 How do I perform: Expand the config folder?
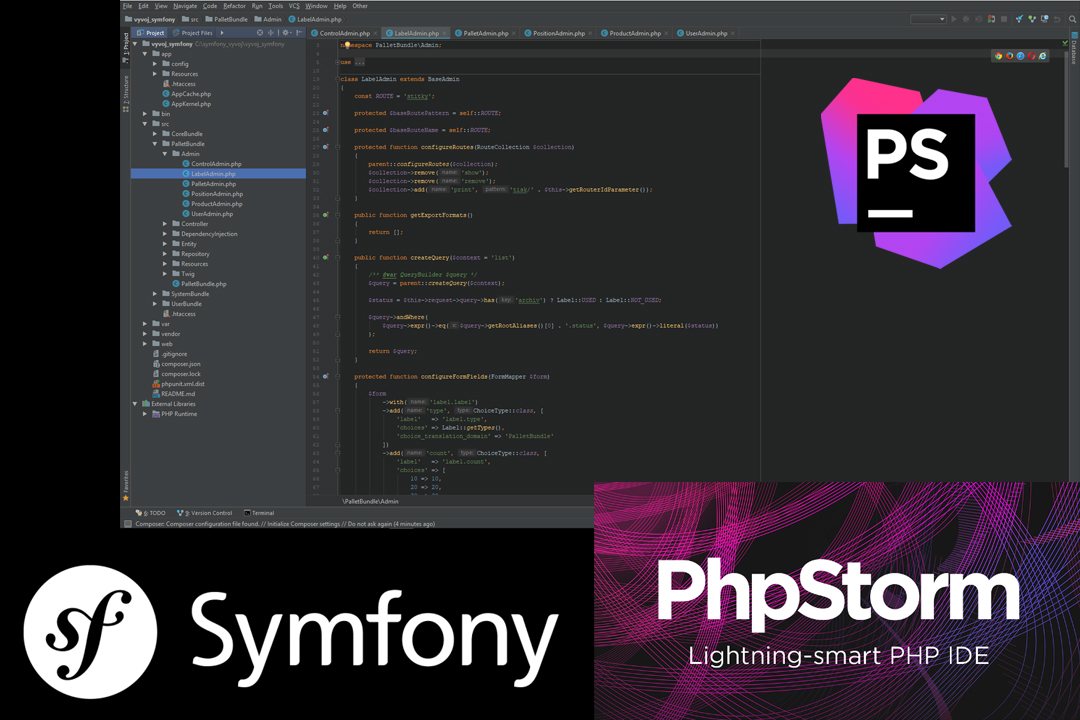(x=155, y=63)
